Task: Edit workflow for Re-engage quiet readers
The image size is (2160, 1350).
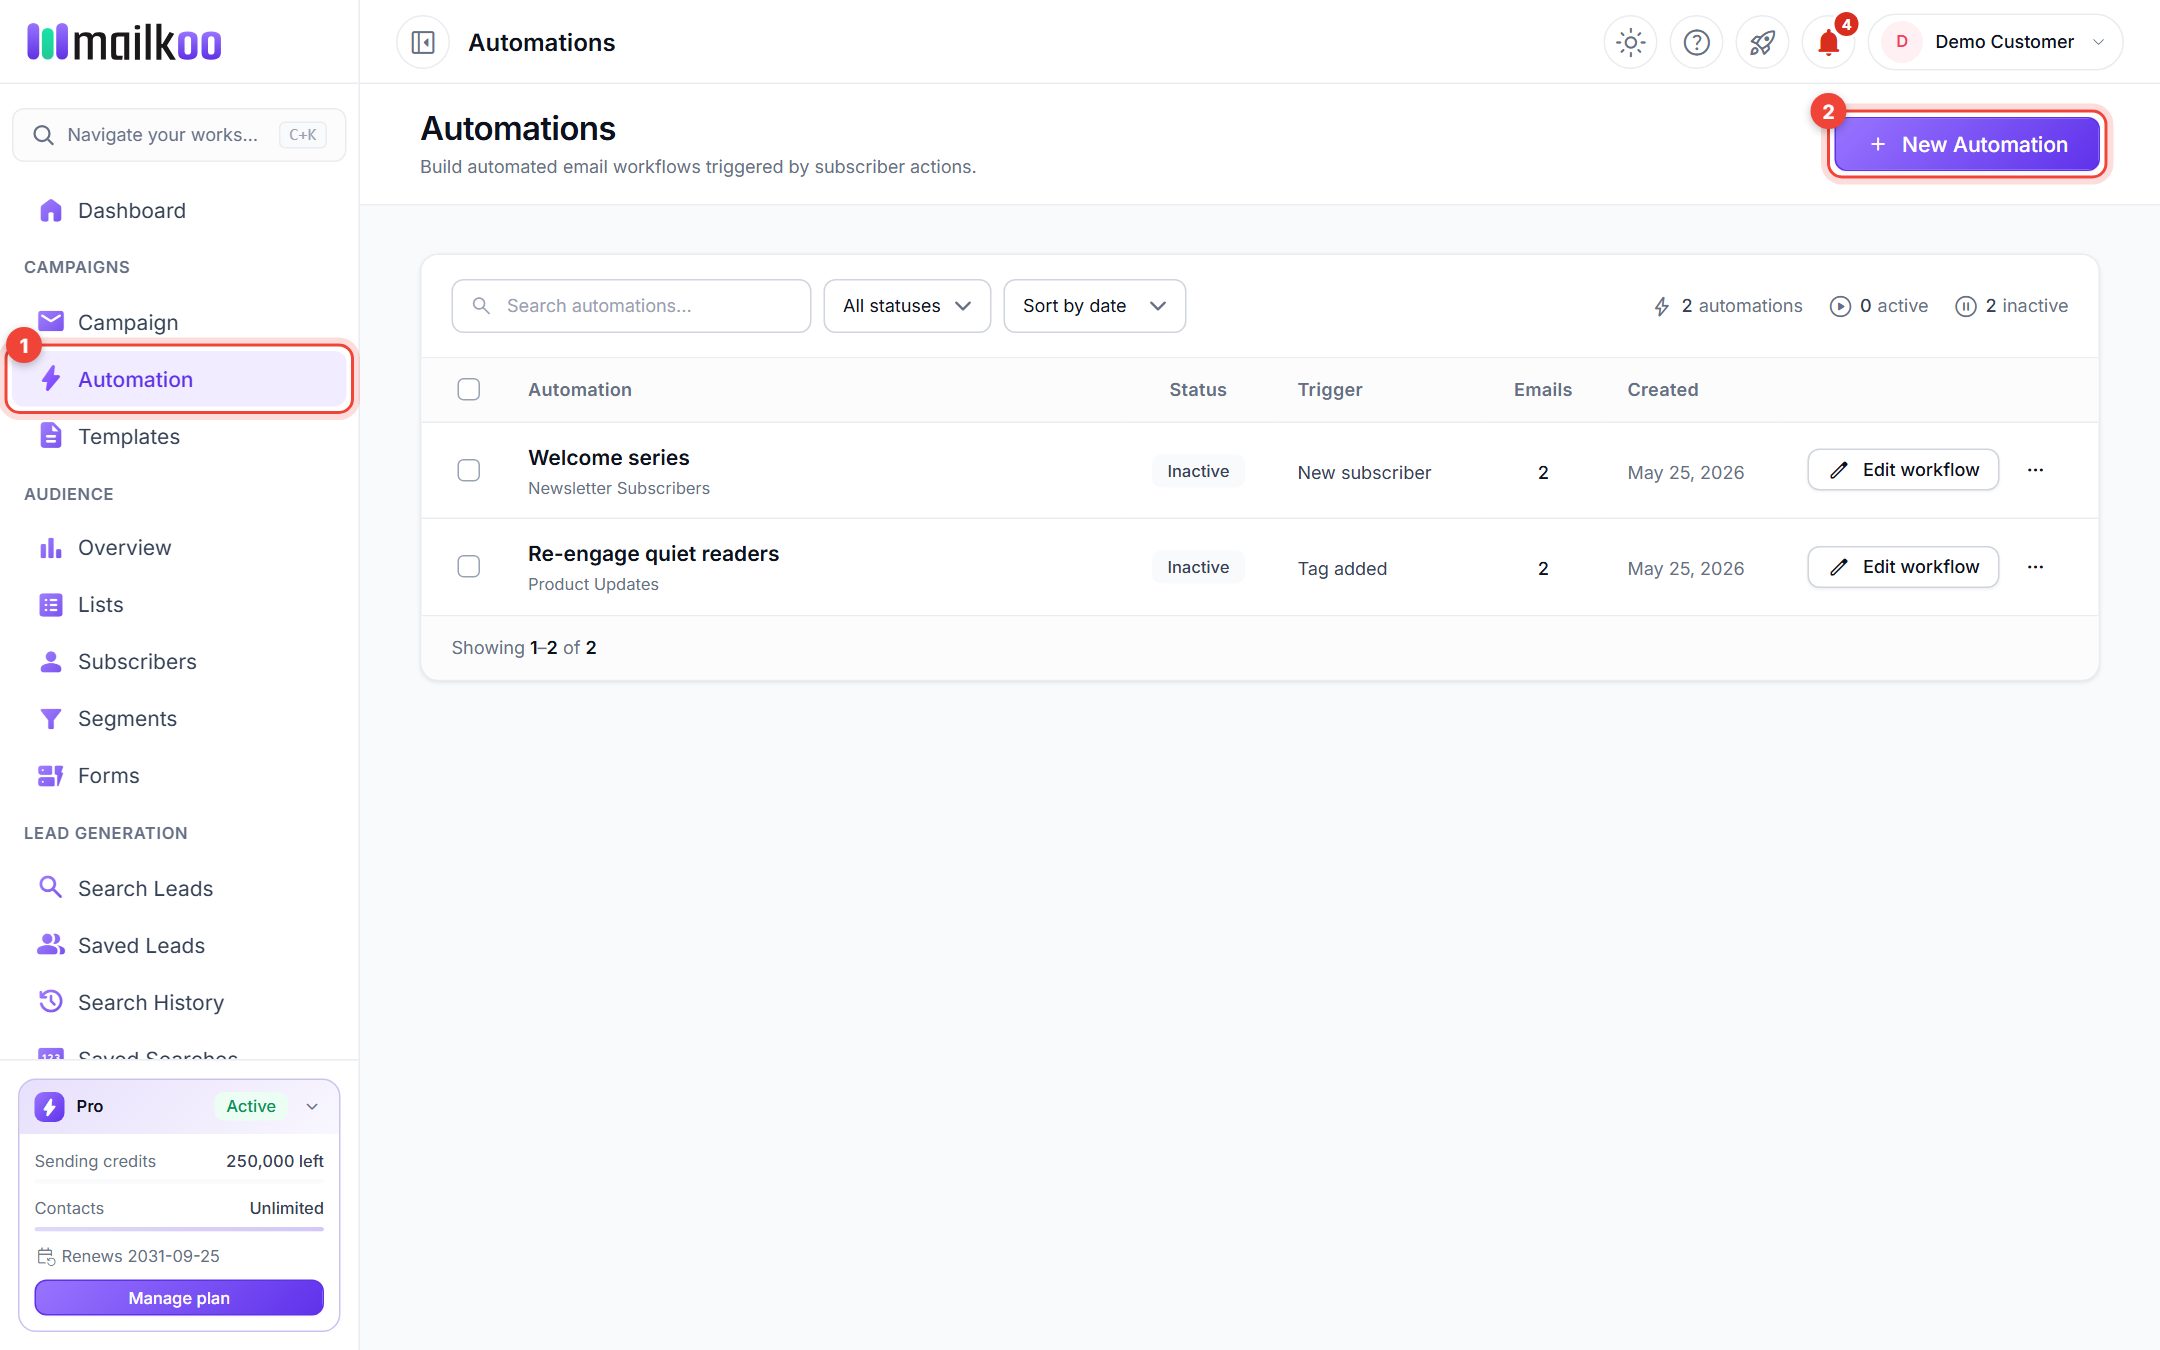Action: point(1903,567)
